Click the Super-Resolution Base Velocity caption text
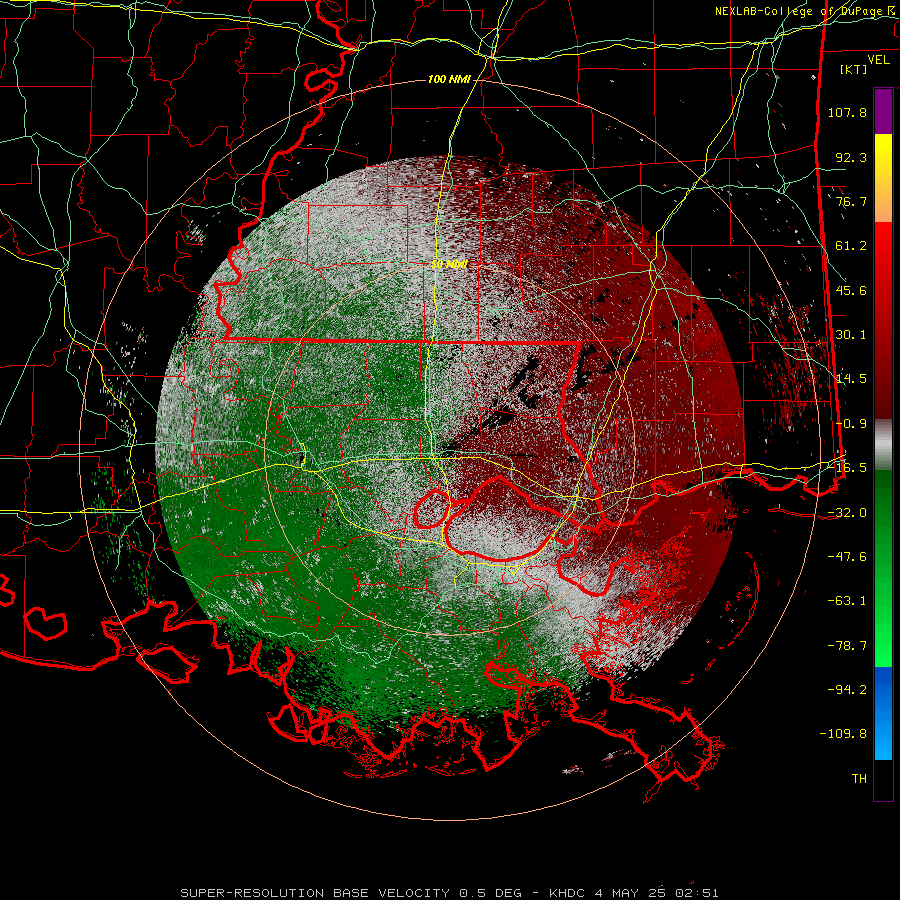This screenshot has height=900, width=900. pyautogui.click(x=449, y=893)
